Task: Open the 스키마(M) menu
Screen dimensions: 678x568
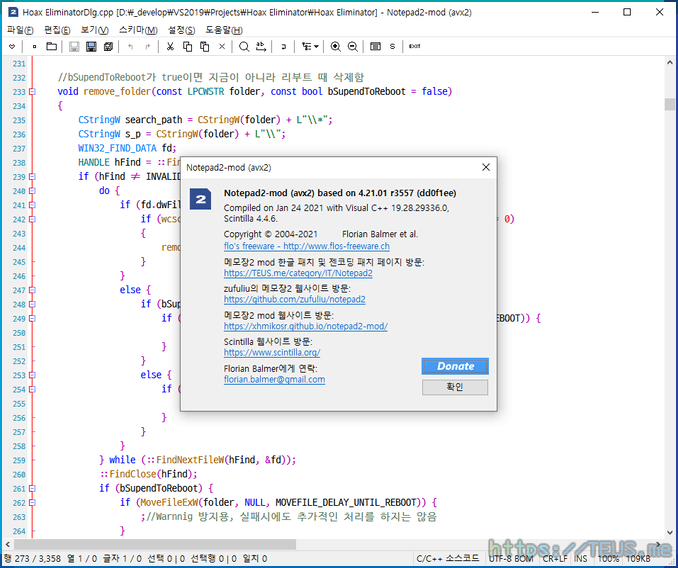Action: (x=138, y=30)
